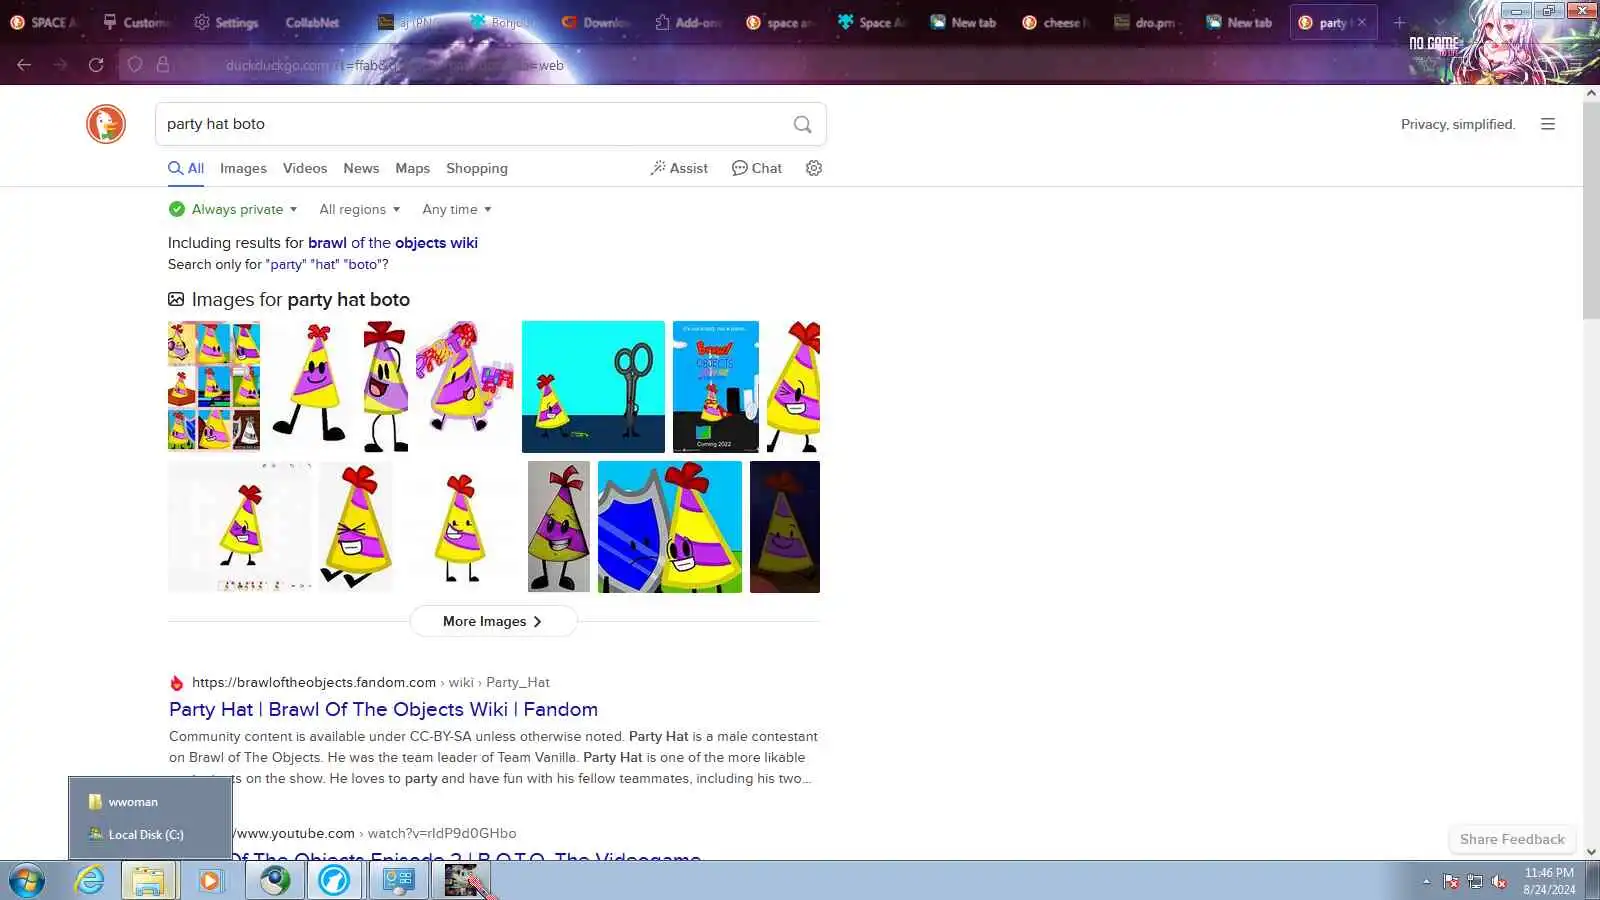Screen dimensions: 1600x900
Task: Open the DuckDuckGo hamburger menu
Action: point(1548,124)
